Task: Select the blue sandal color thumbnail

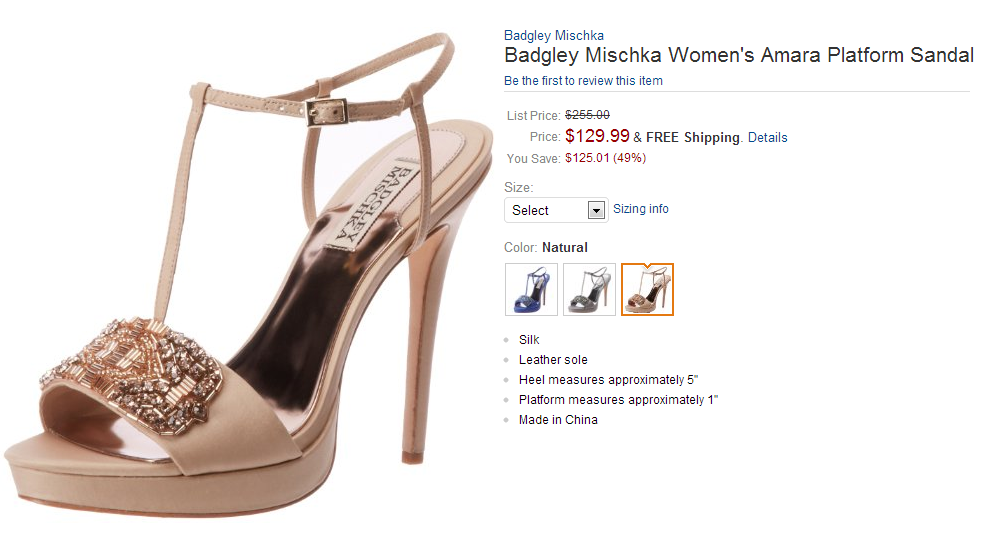Action: [x=531, y=289]
